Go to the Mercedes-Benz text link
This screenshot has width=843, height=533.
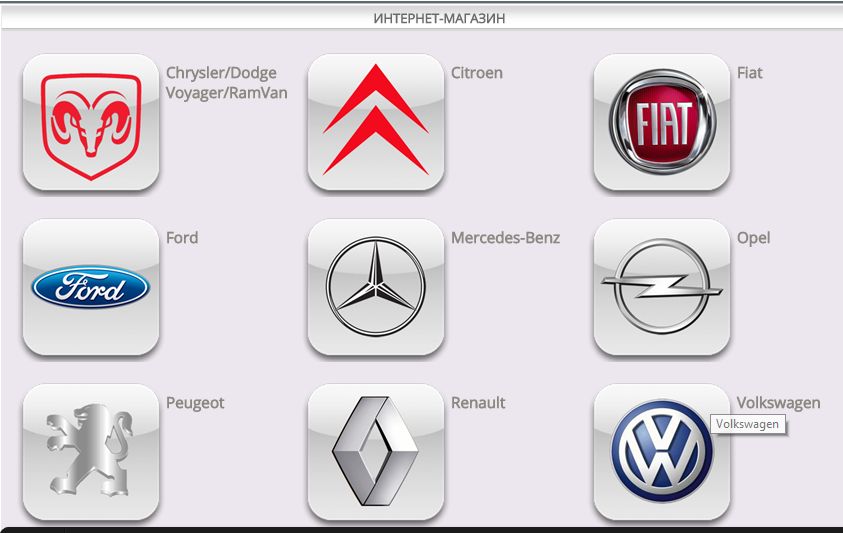(505, 238)
